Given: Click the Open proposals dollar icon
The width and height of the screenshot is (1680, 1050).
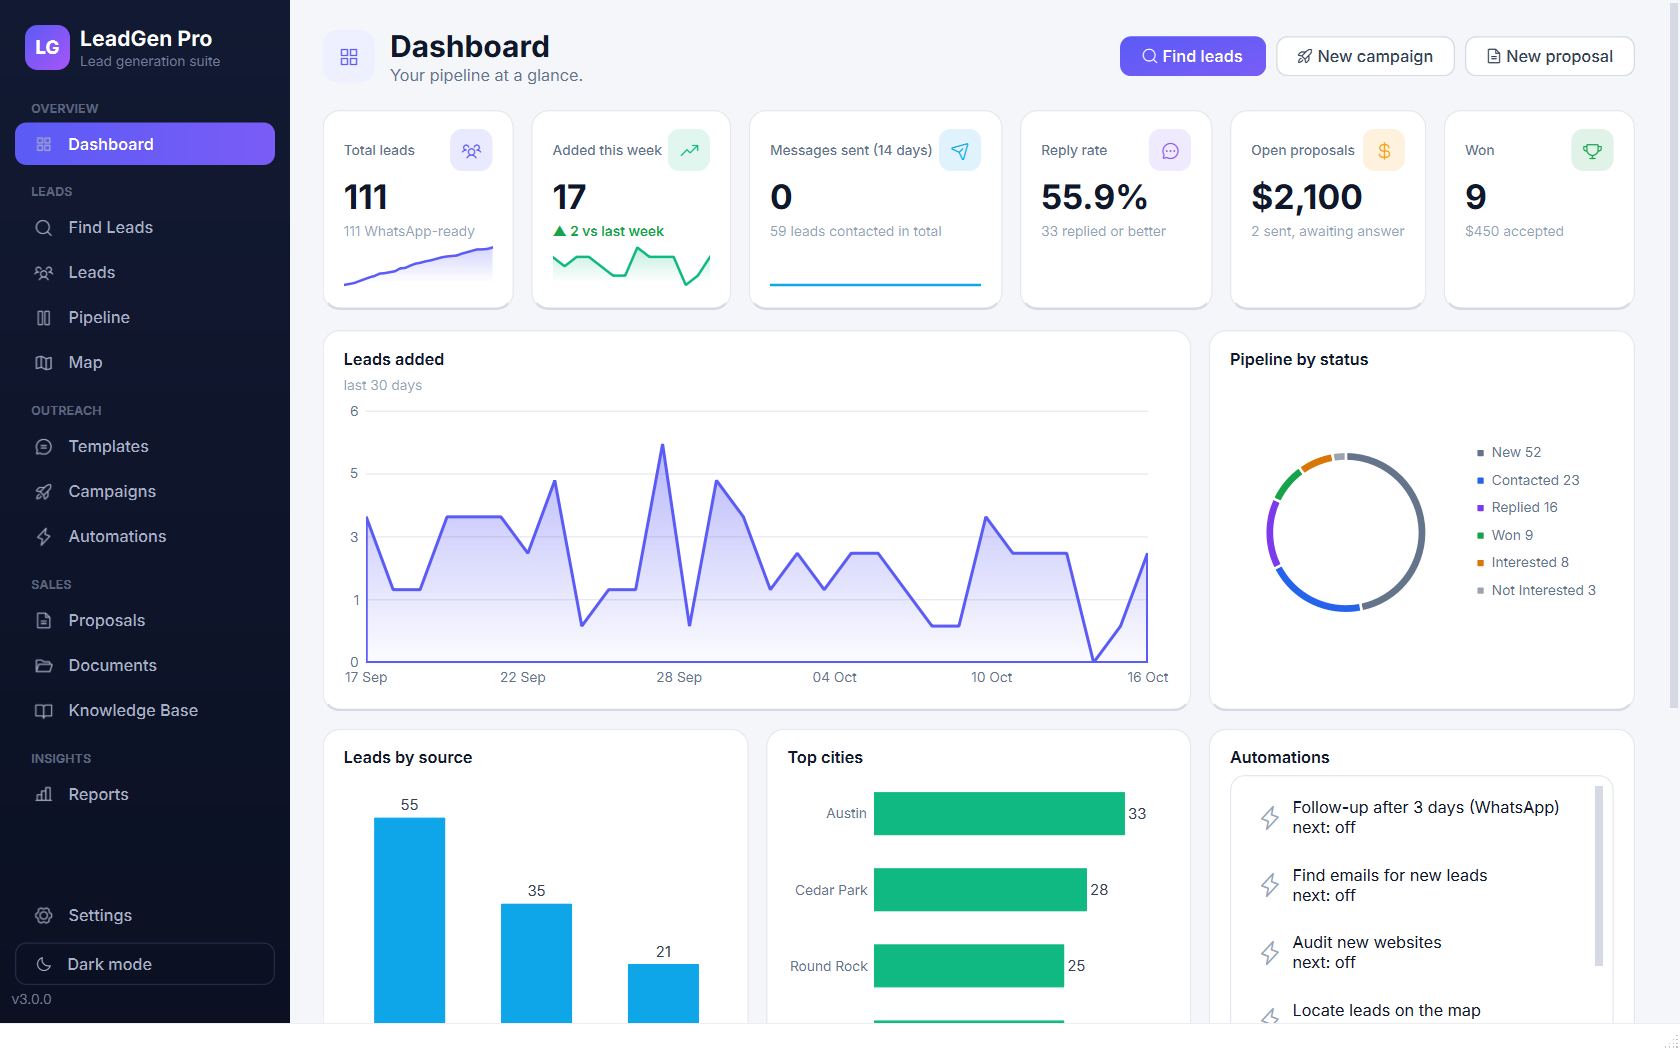Looking at the screenshot, I should (1384, 150).
